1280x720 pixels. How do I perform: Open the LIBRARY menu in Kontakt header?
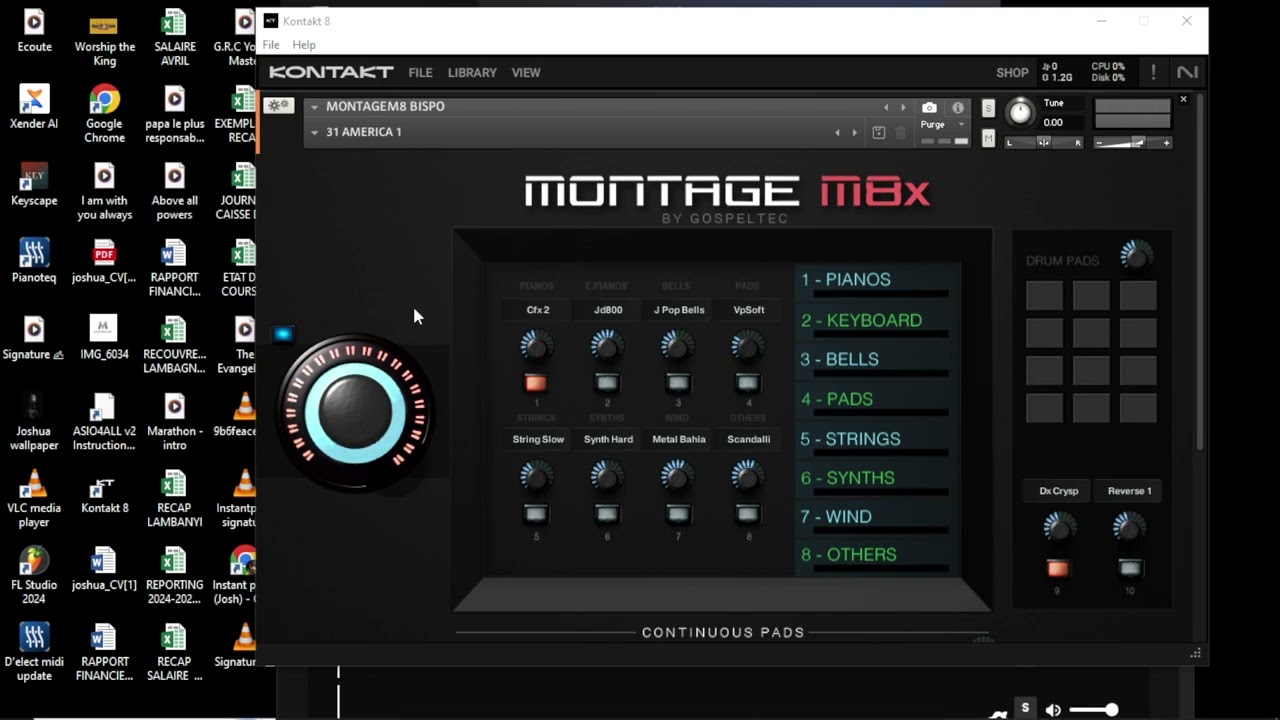472,73
